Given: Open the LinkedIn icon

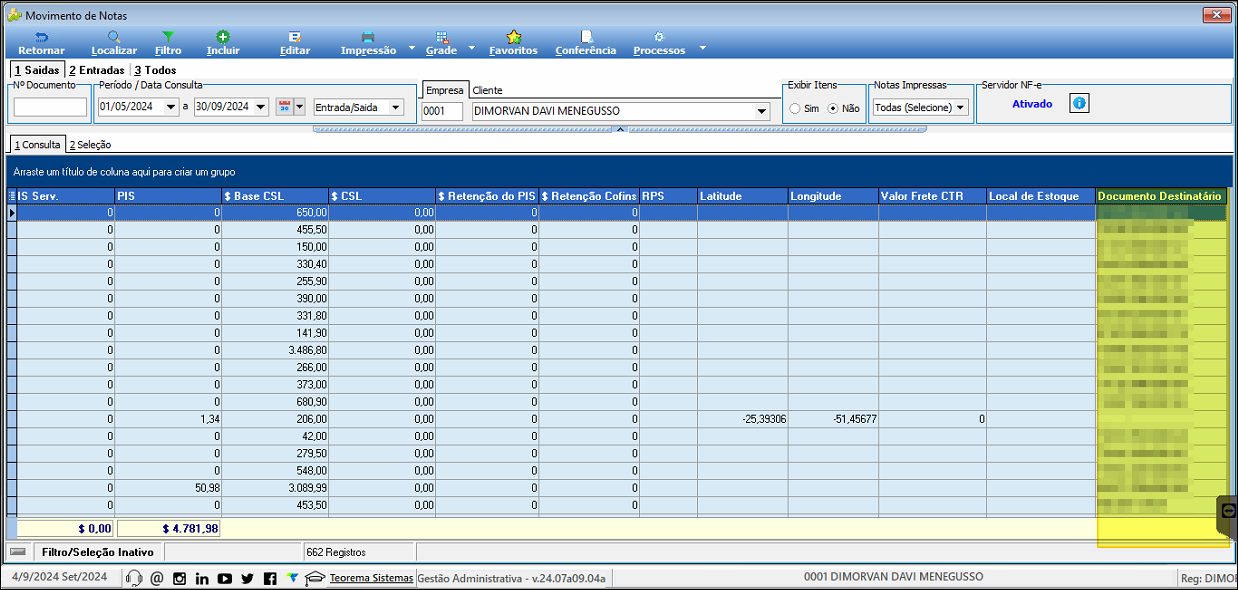Looking at the screenshot, I should [x=202, y=578].
